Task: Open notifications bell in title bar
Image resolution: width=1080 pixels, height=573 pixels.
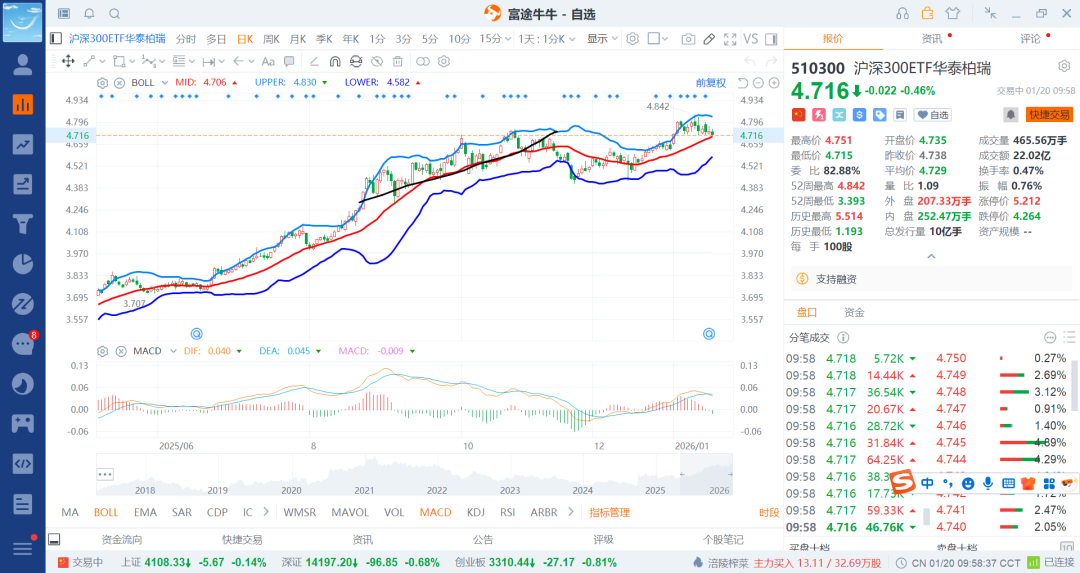Action: point(90,14)
